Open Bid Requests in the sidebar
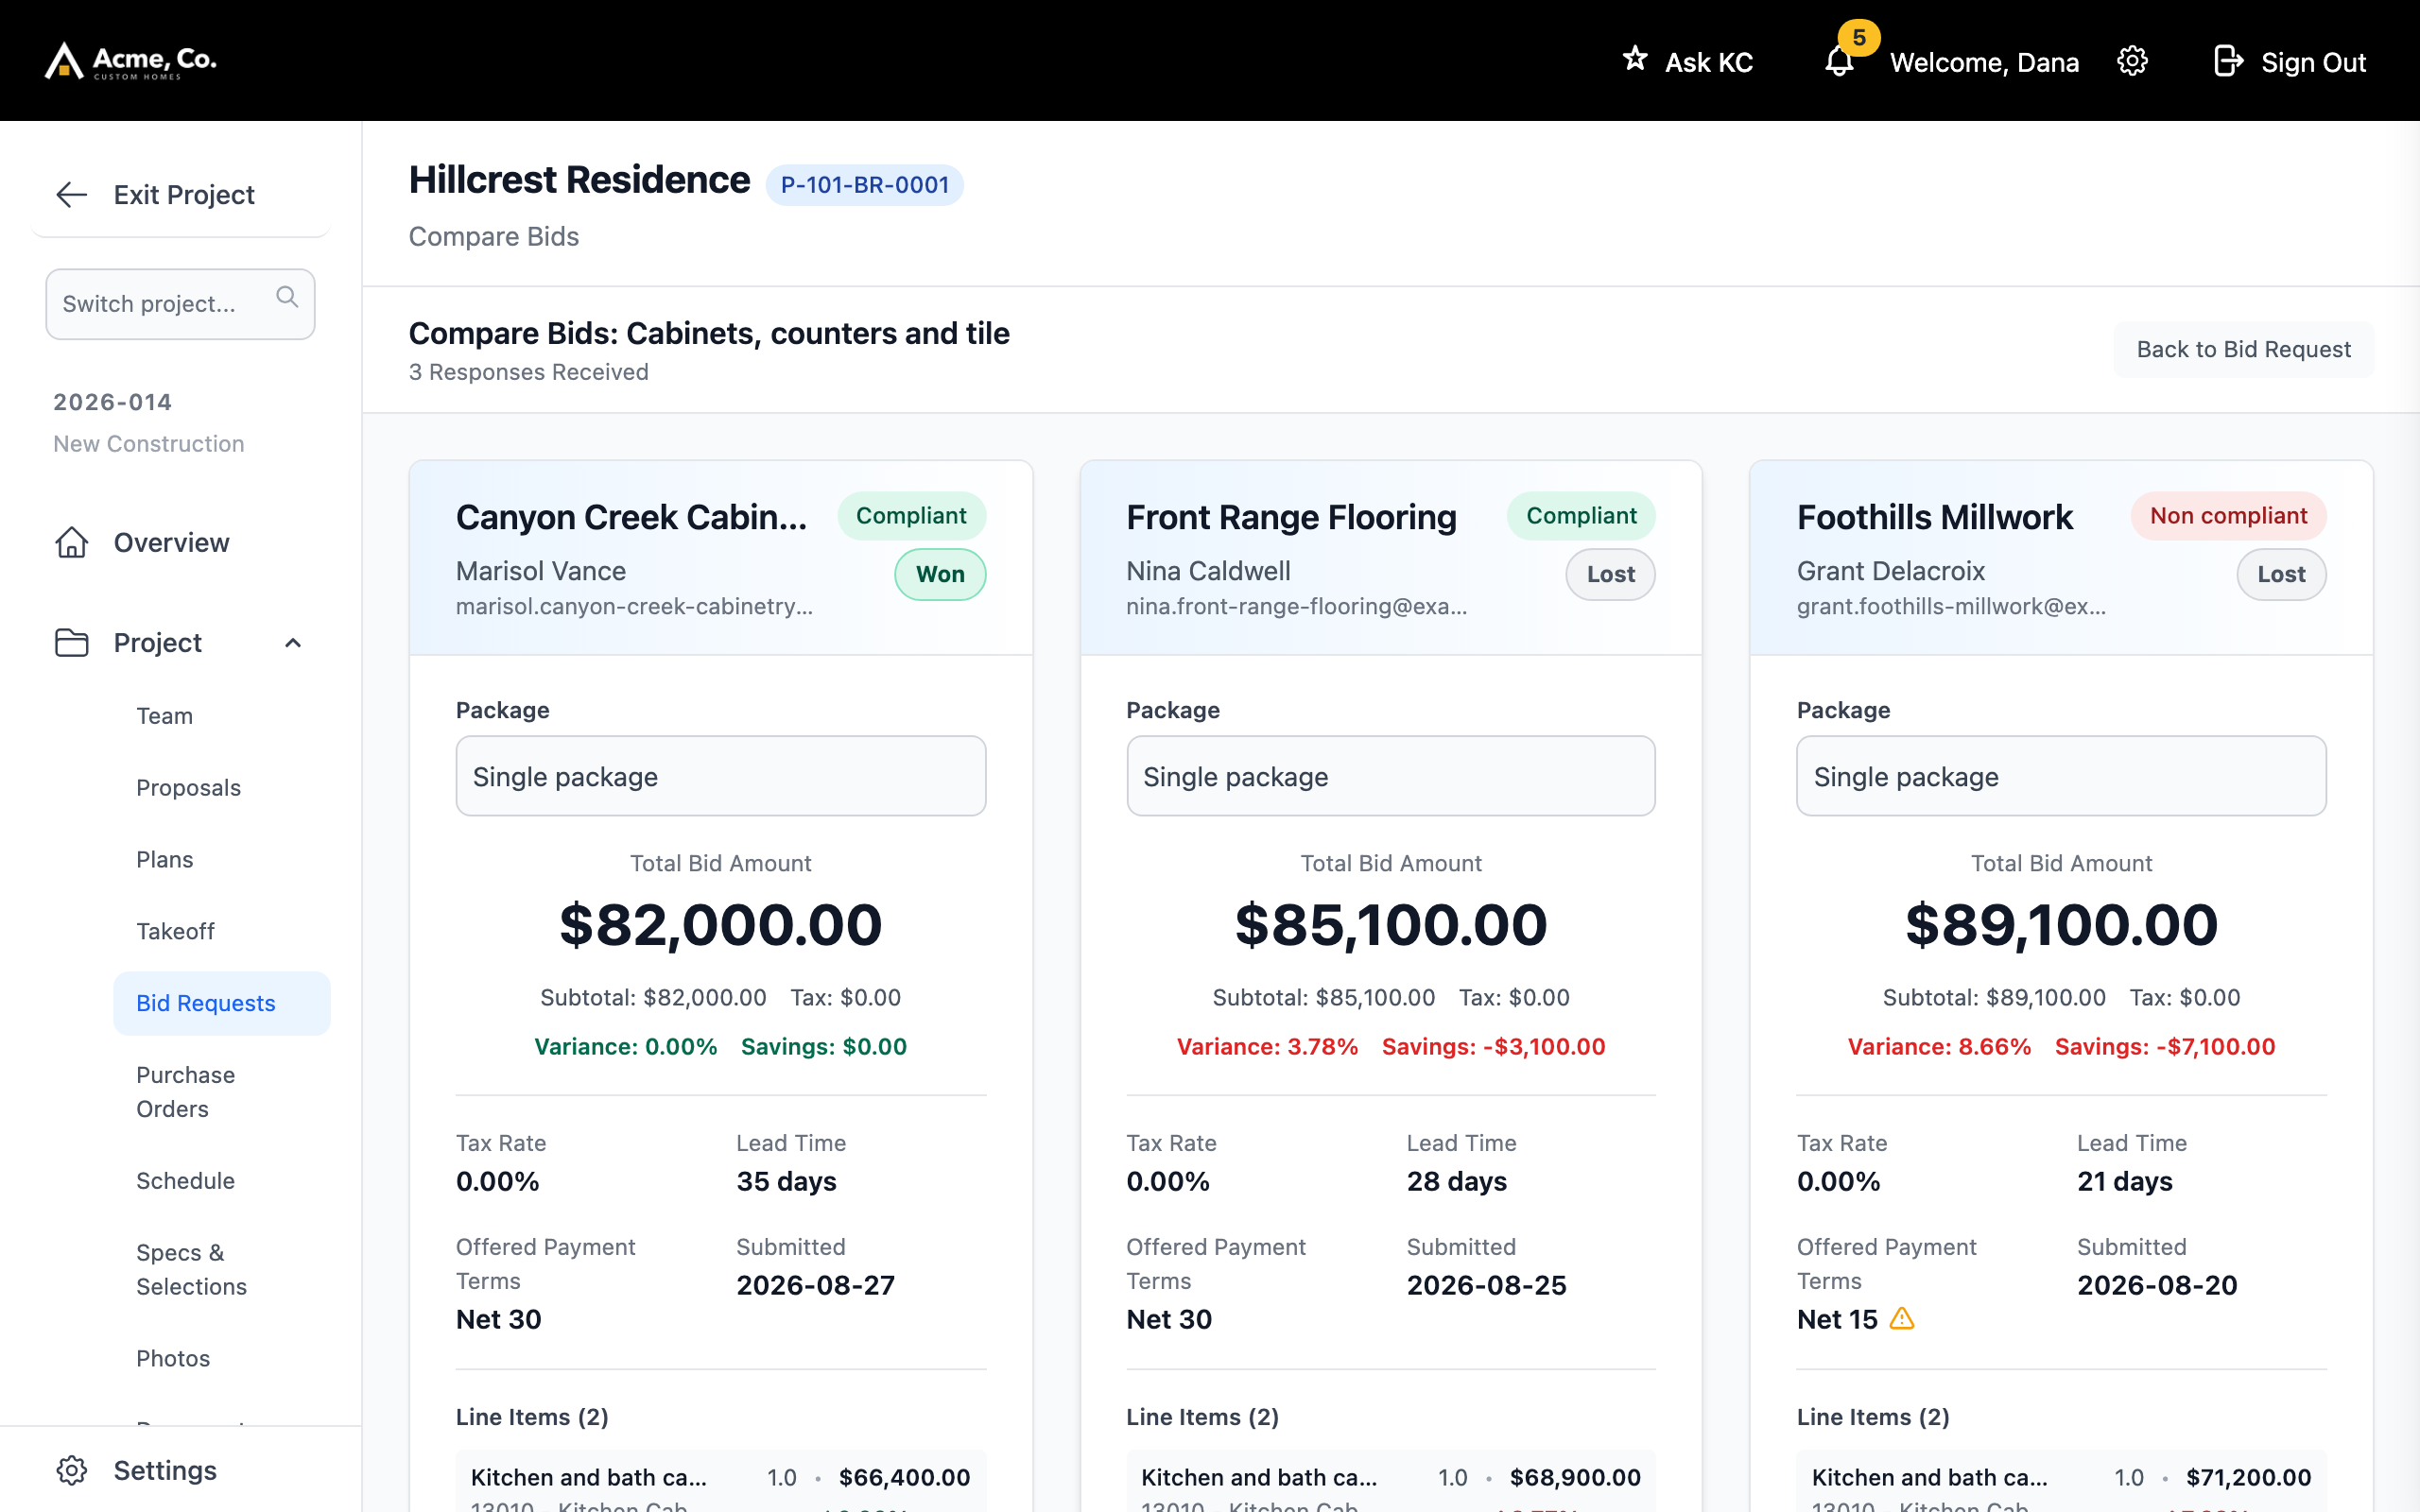 (221, 1003)
